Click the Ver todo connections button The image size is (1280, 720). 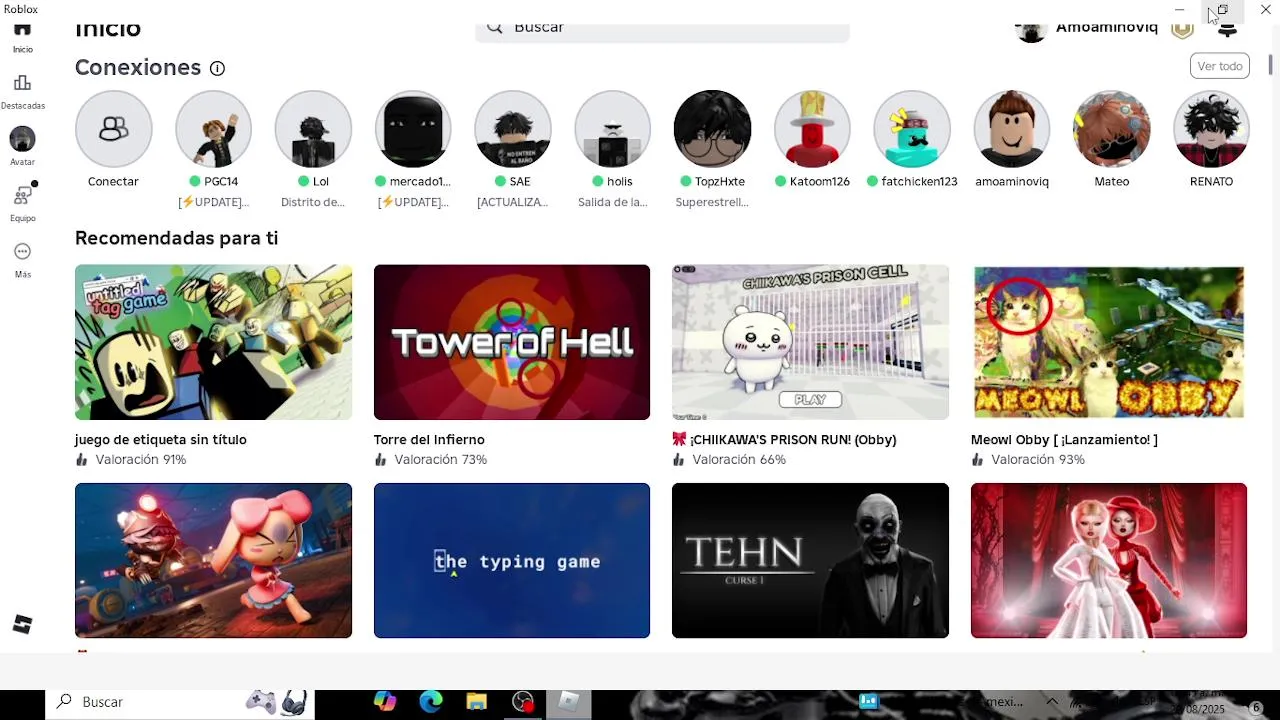[1220, 66]
